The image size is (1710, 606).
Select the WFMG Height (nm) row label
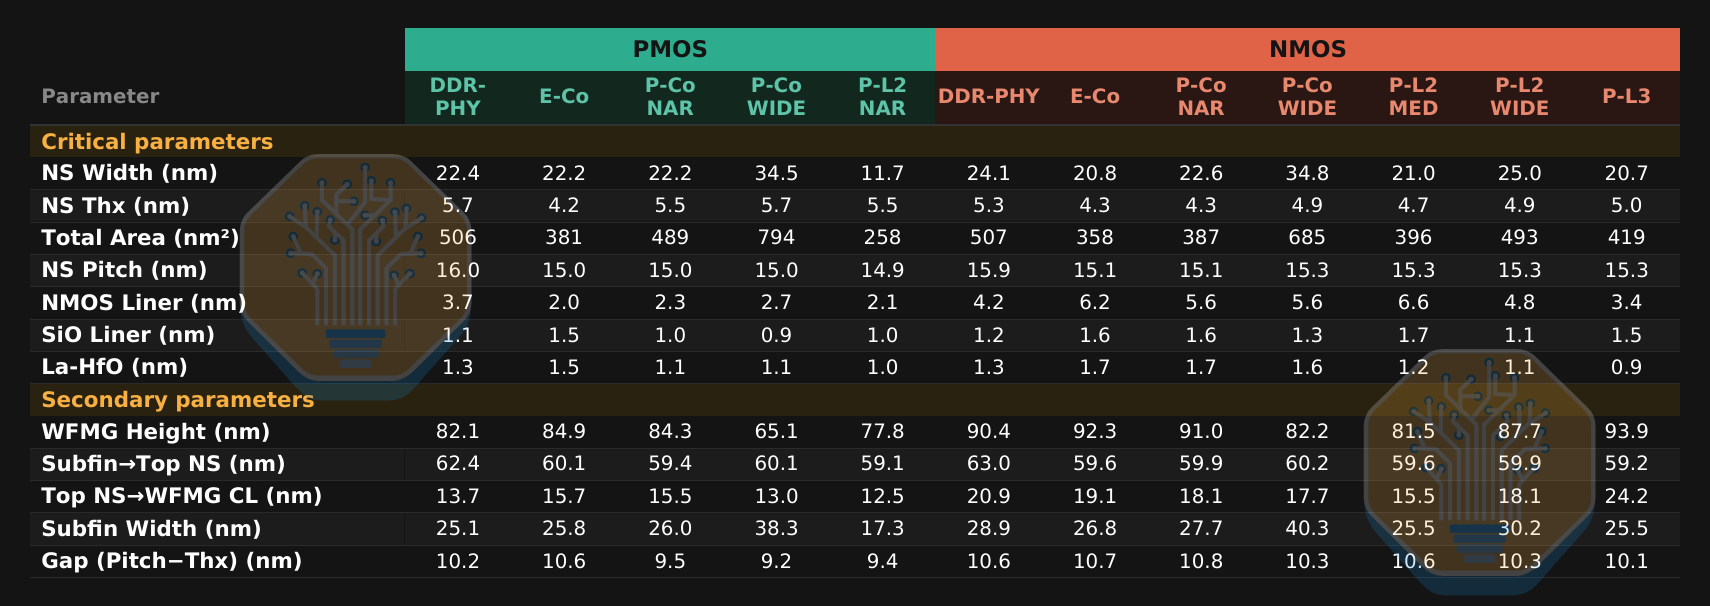tap(155, 432)
